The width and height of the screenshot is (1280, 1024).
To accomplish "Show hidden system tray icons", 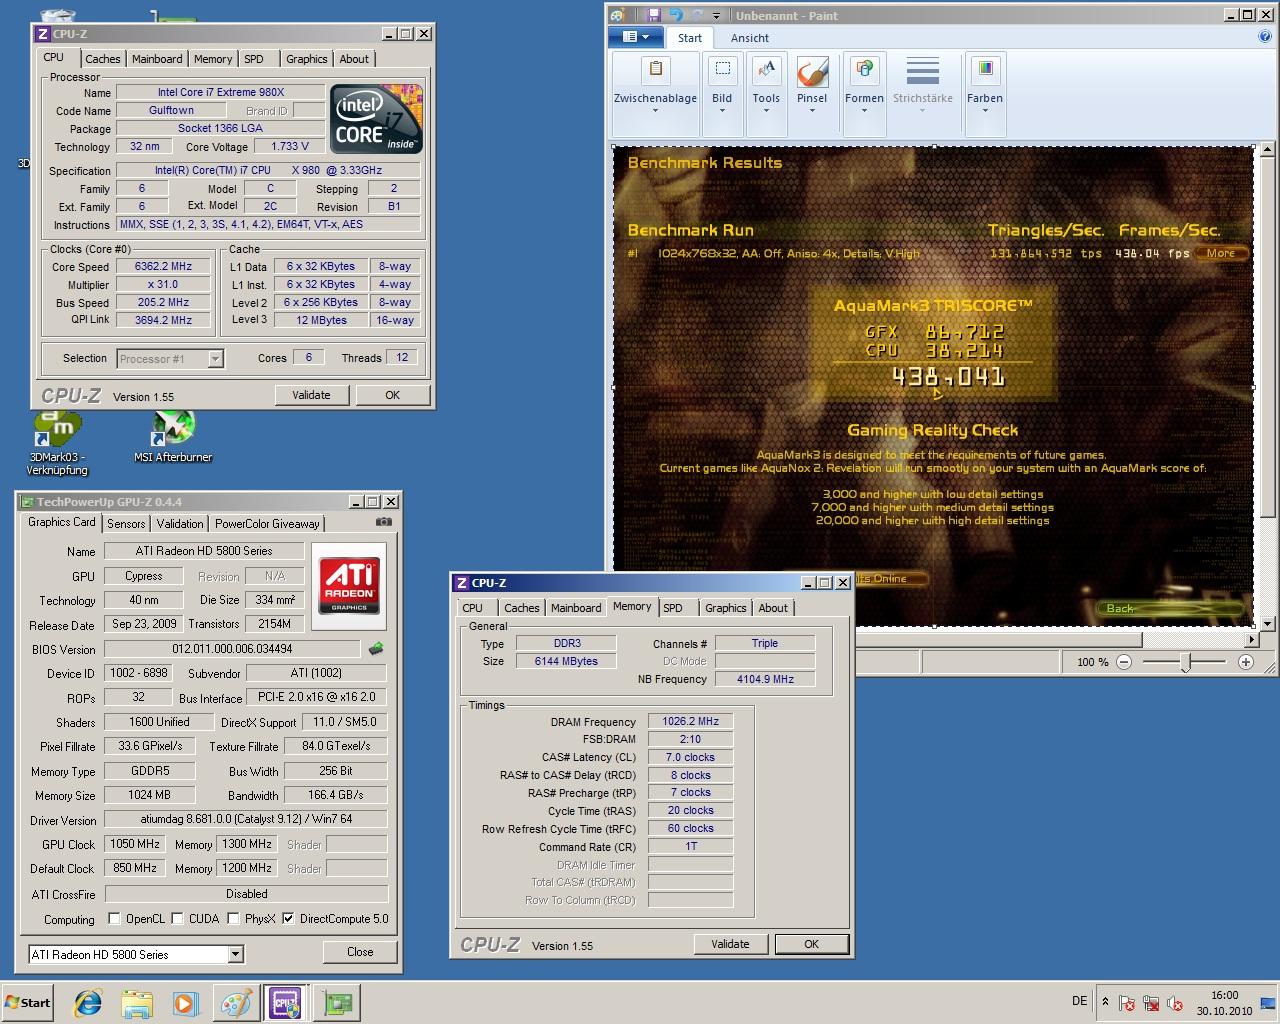I will (x=1105, y=1002).
